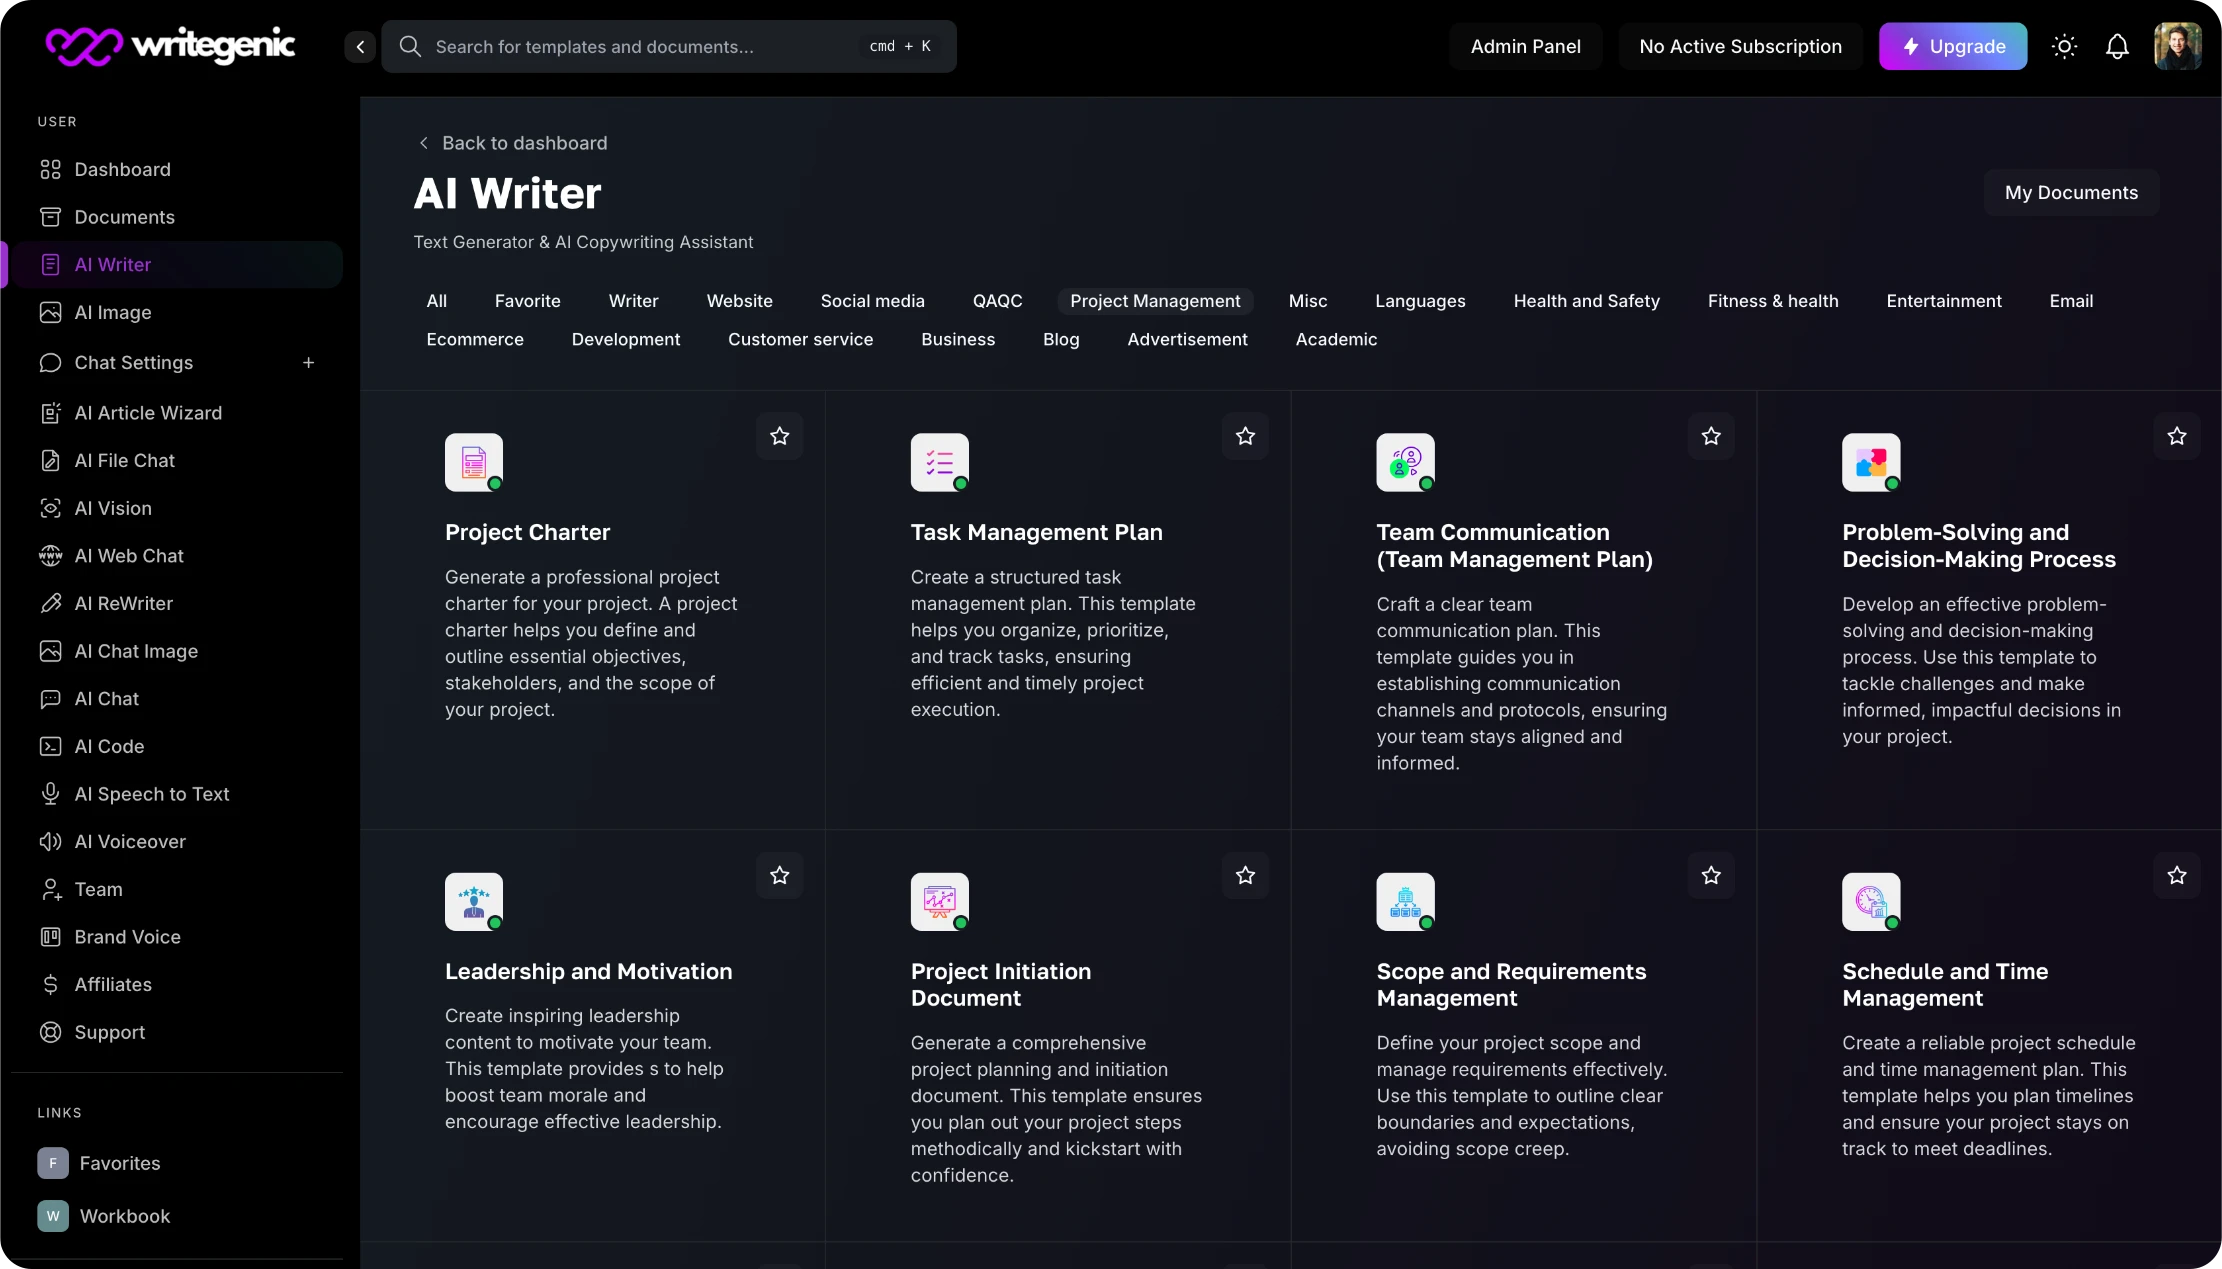Open My Documents

pos(2072,192)
